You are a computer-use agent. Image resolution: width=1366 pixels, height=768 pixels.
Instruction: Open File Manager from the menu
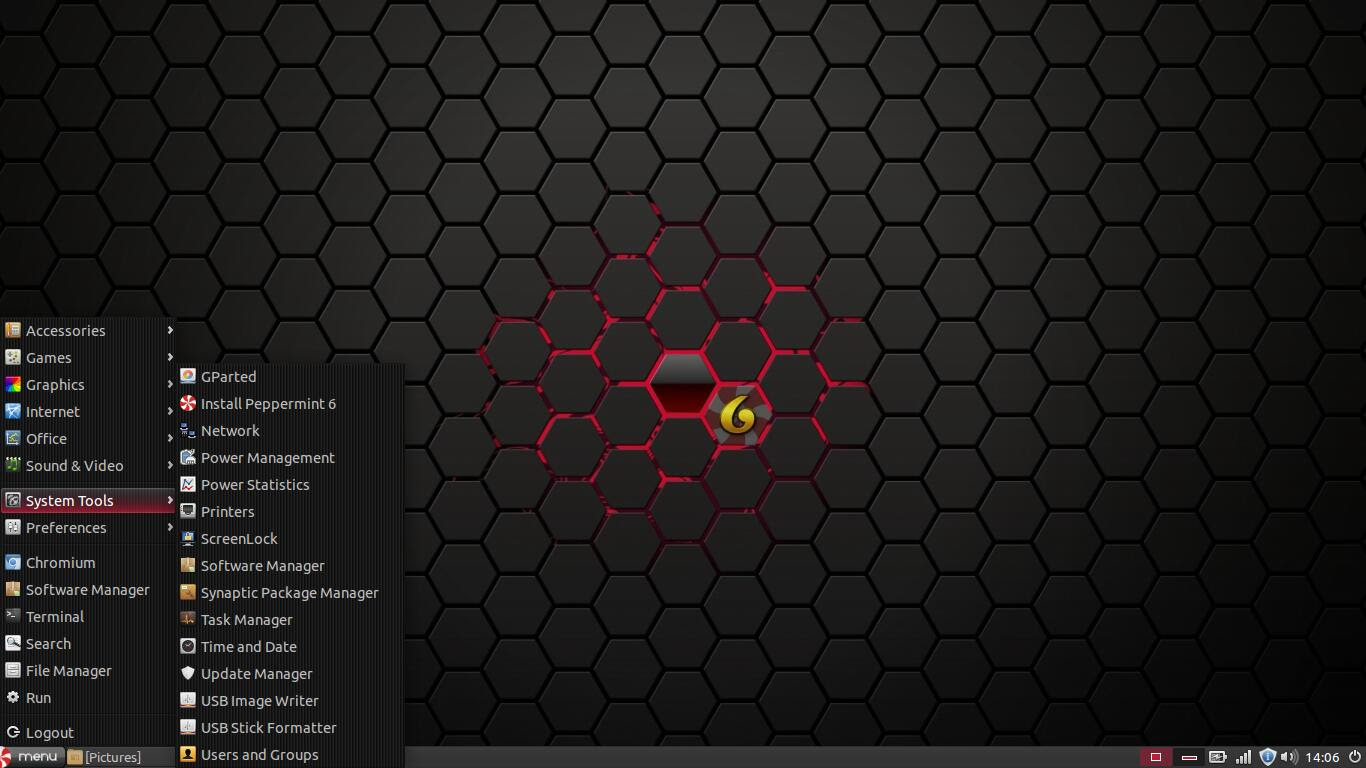point(89,671)
